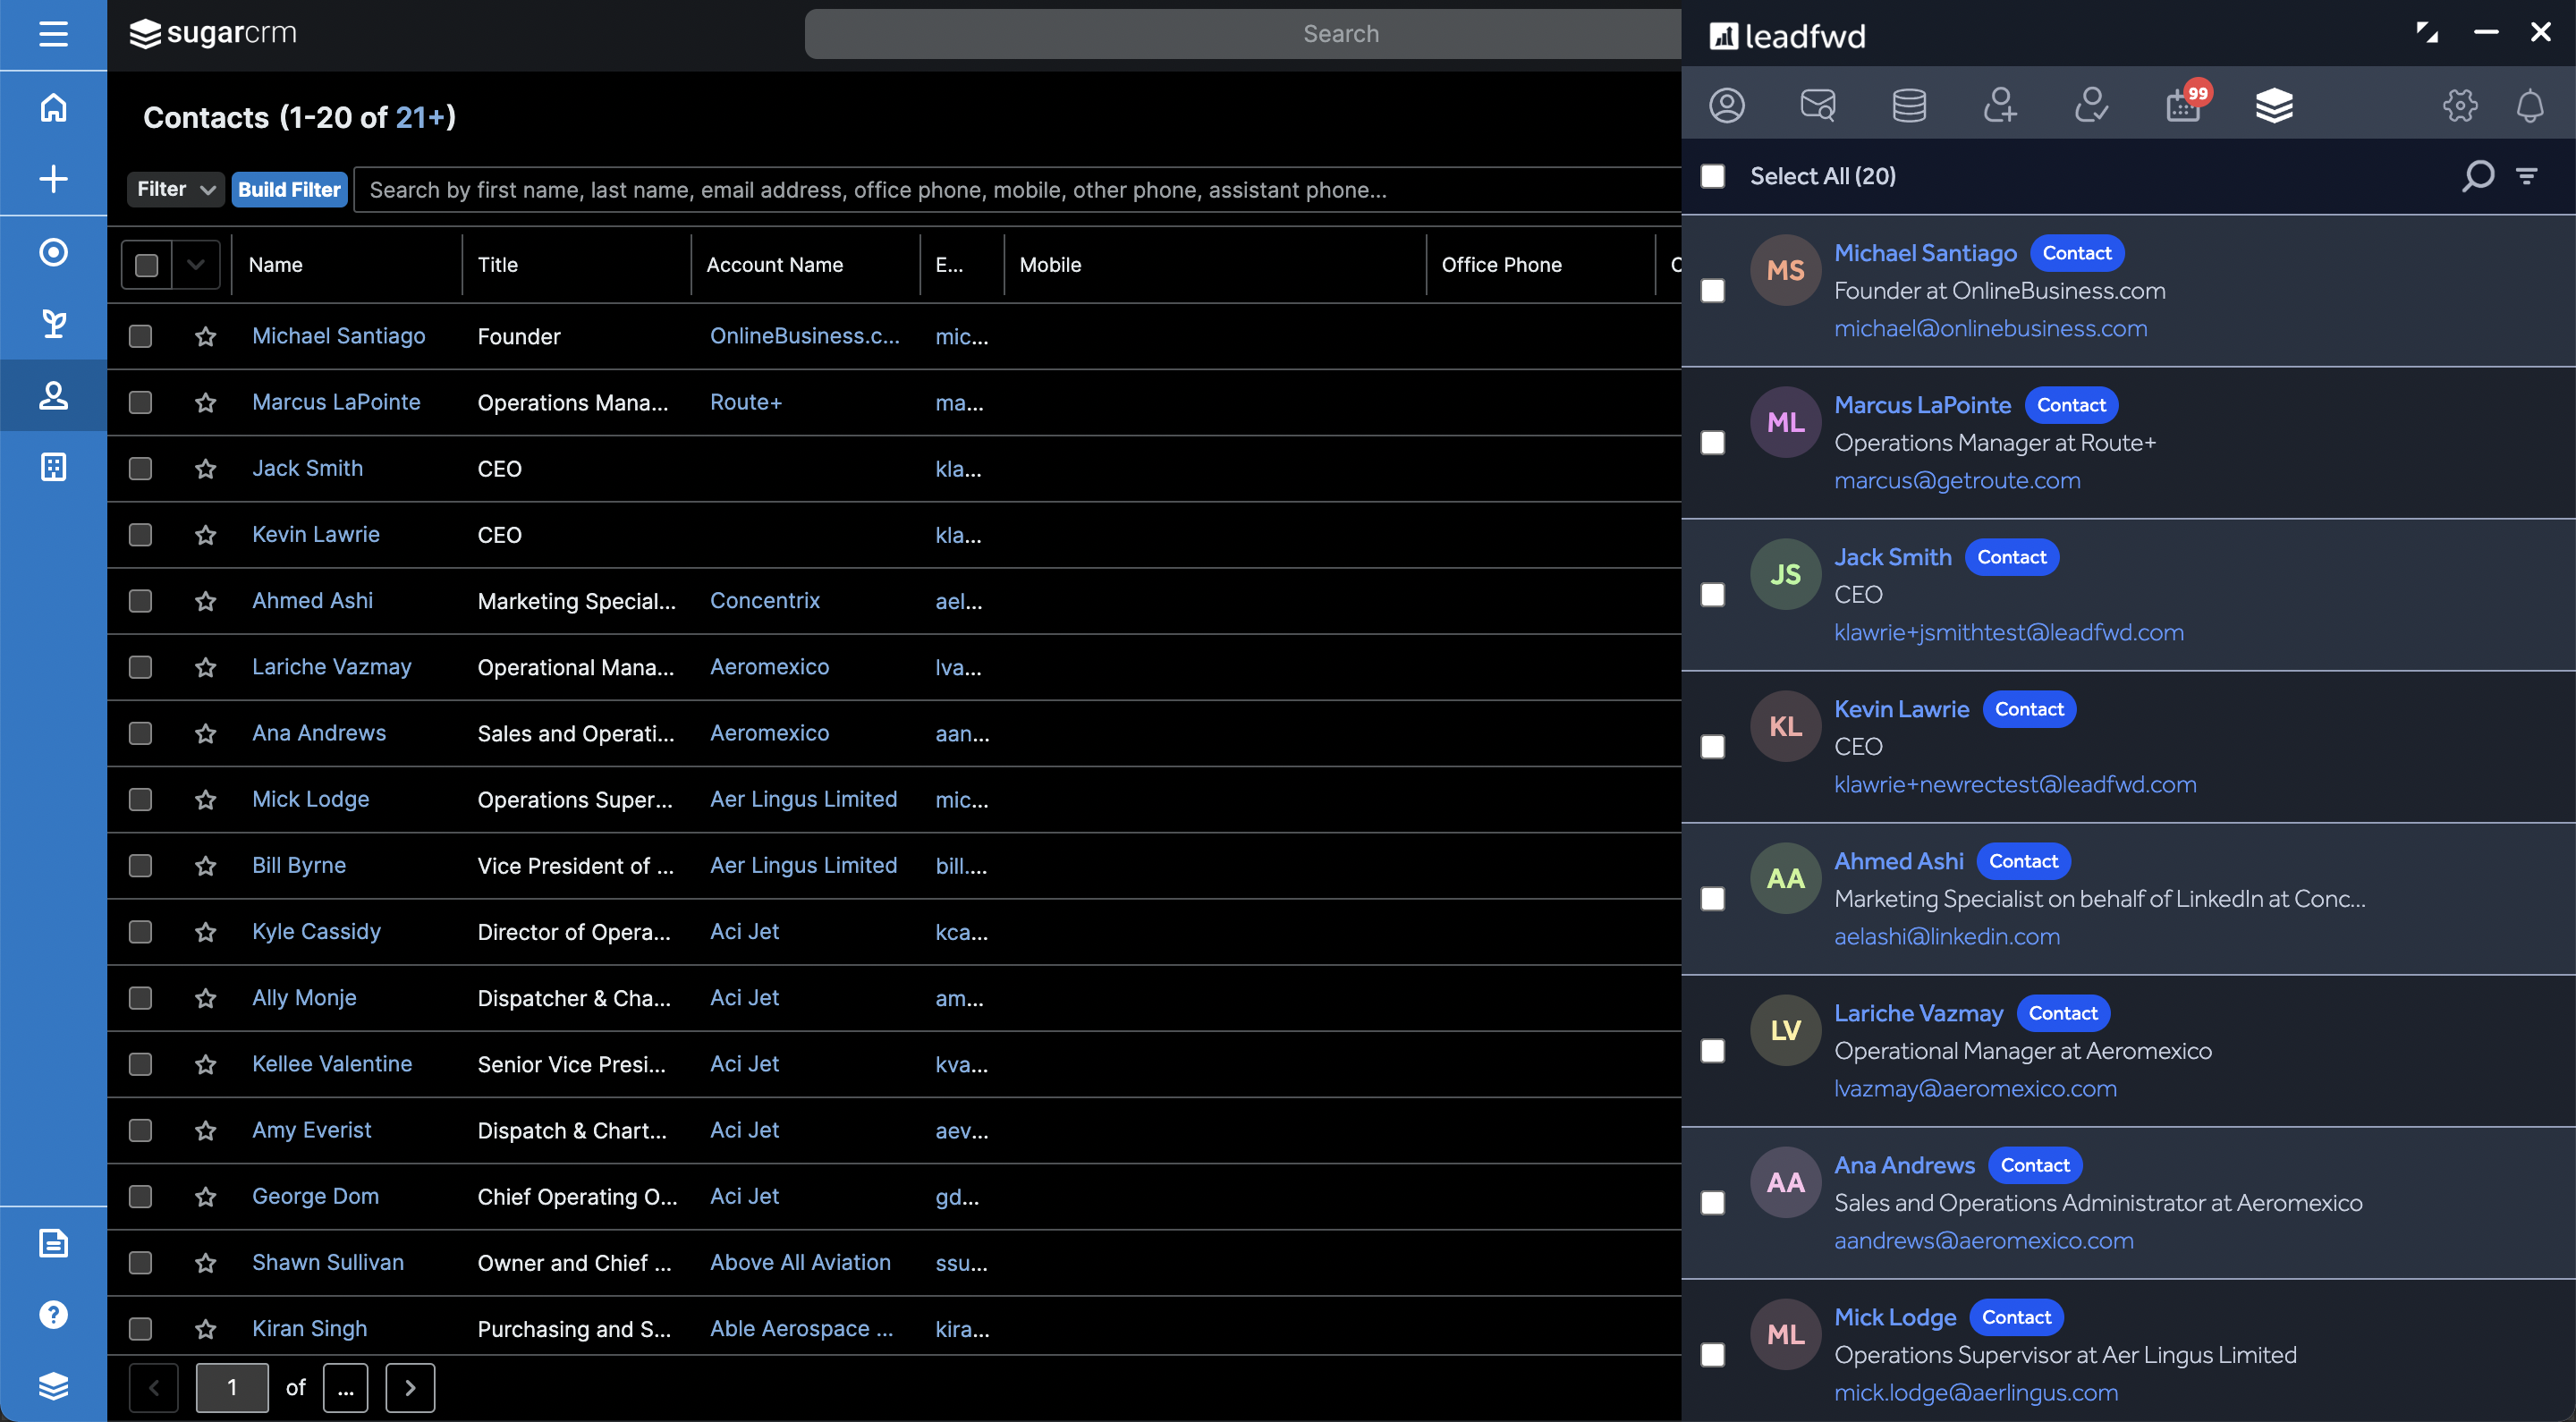The image size is (2576, 1422).
Task: Go to next page arrow
Action: click(x=410, y=1388)
